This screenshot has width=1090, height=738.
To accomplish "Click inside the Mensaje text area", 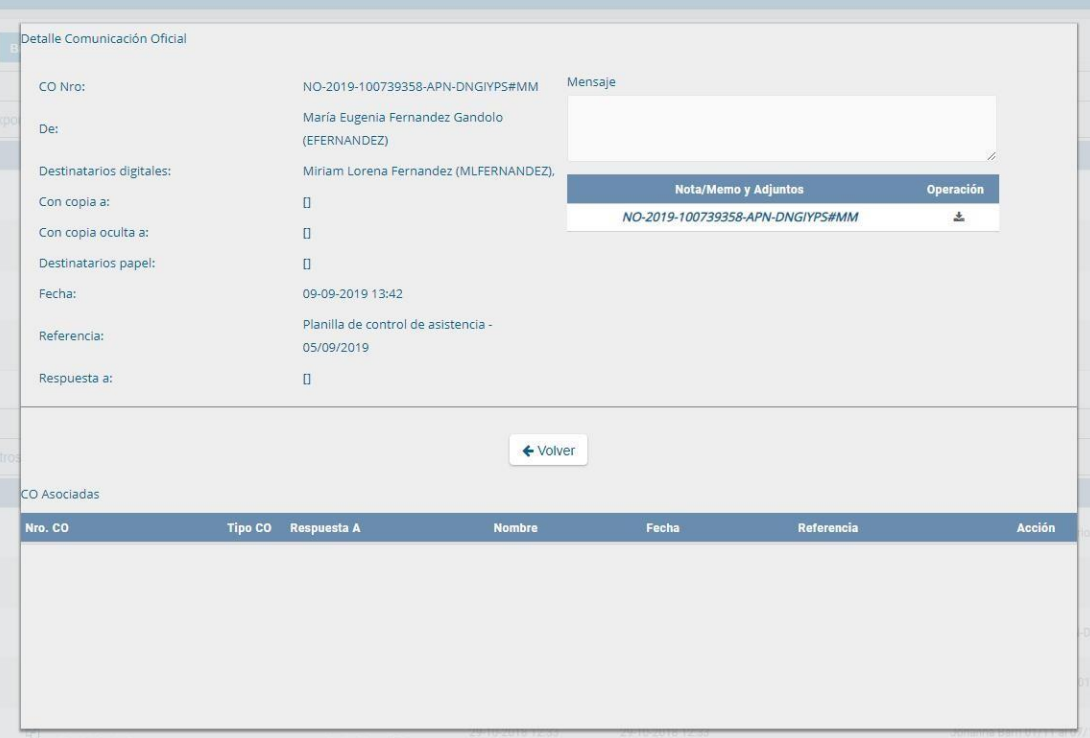I will [780, 128].
